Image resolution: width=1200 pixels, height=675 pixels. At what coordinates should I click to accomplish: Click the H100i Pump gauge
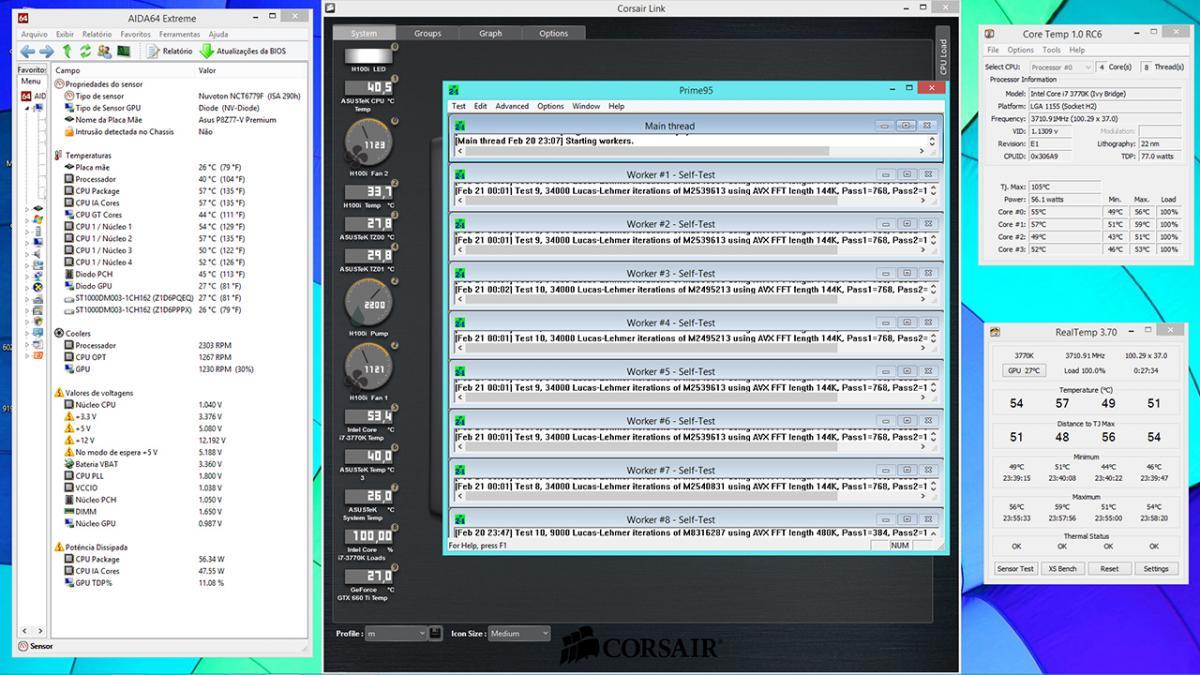coord(369,301)
